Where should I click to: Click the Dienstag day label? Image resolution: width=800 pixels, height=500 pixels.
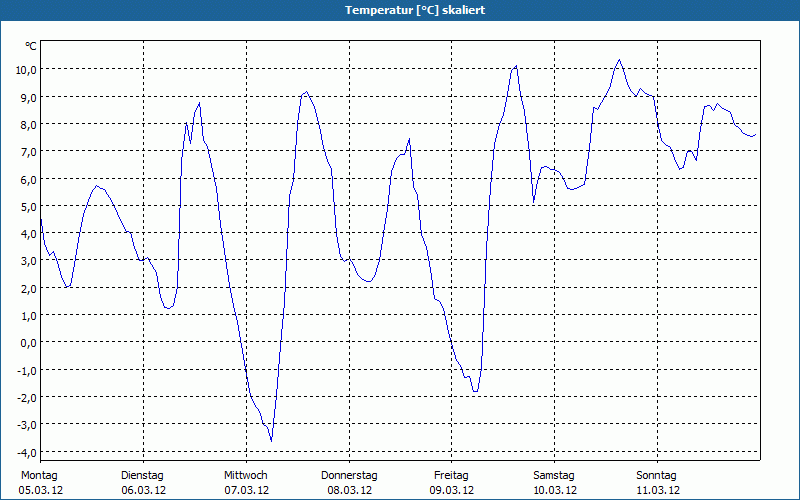tap(142, 476)
